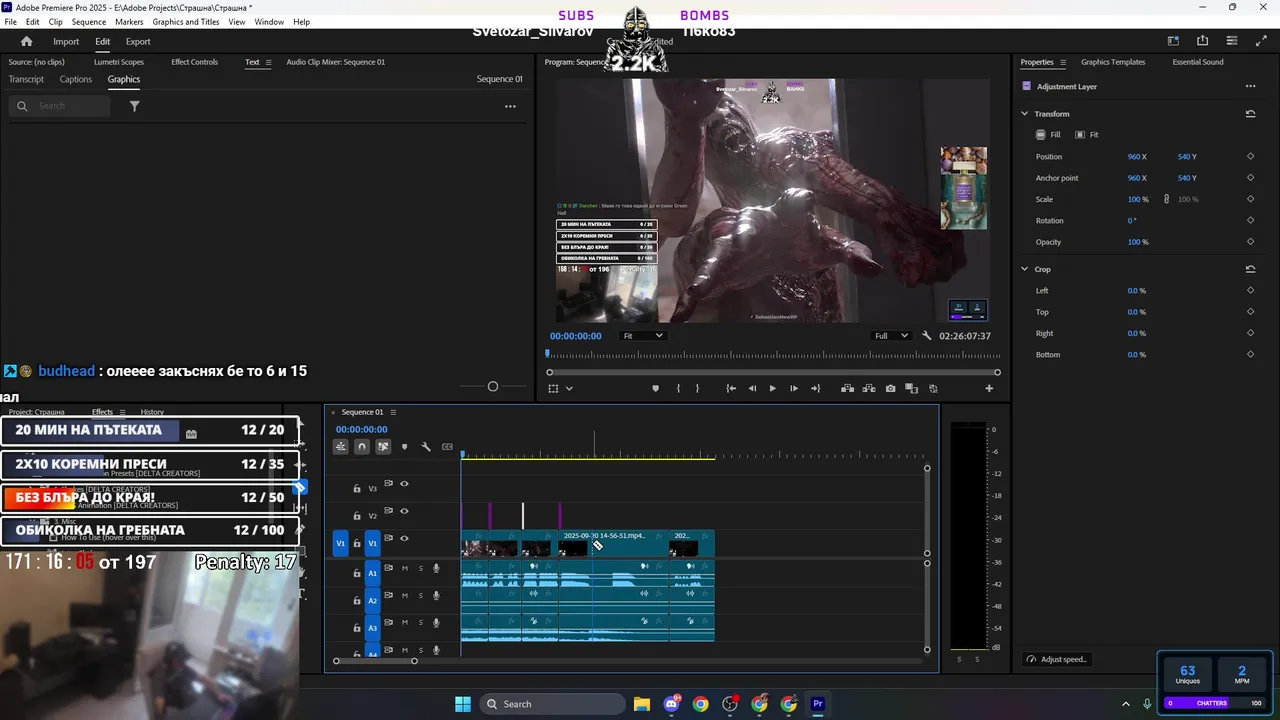
Task: Open the Button Editor plus icon
Action: [x=989, y=388]
